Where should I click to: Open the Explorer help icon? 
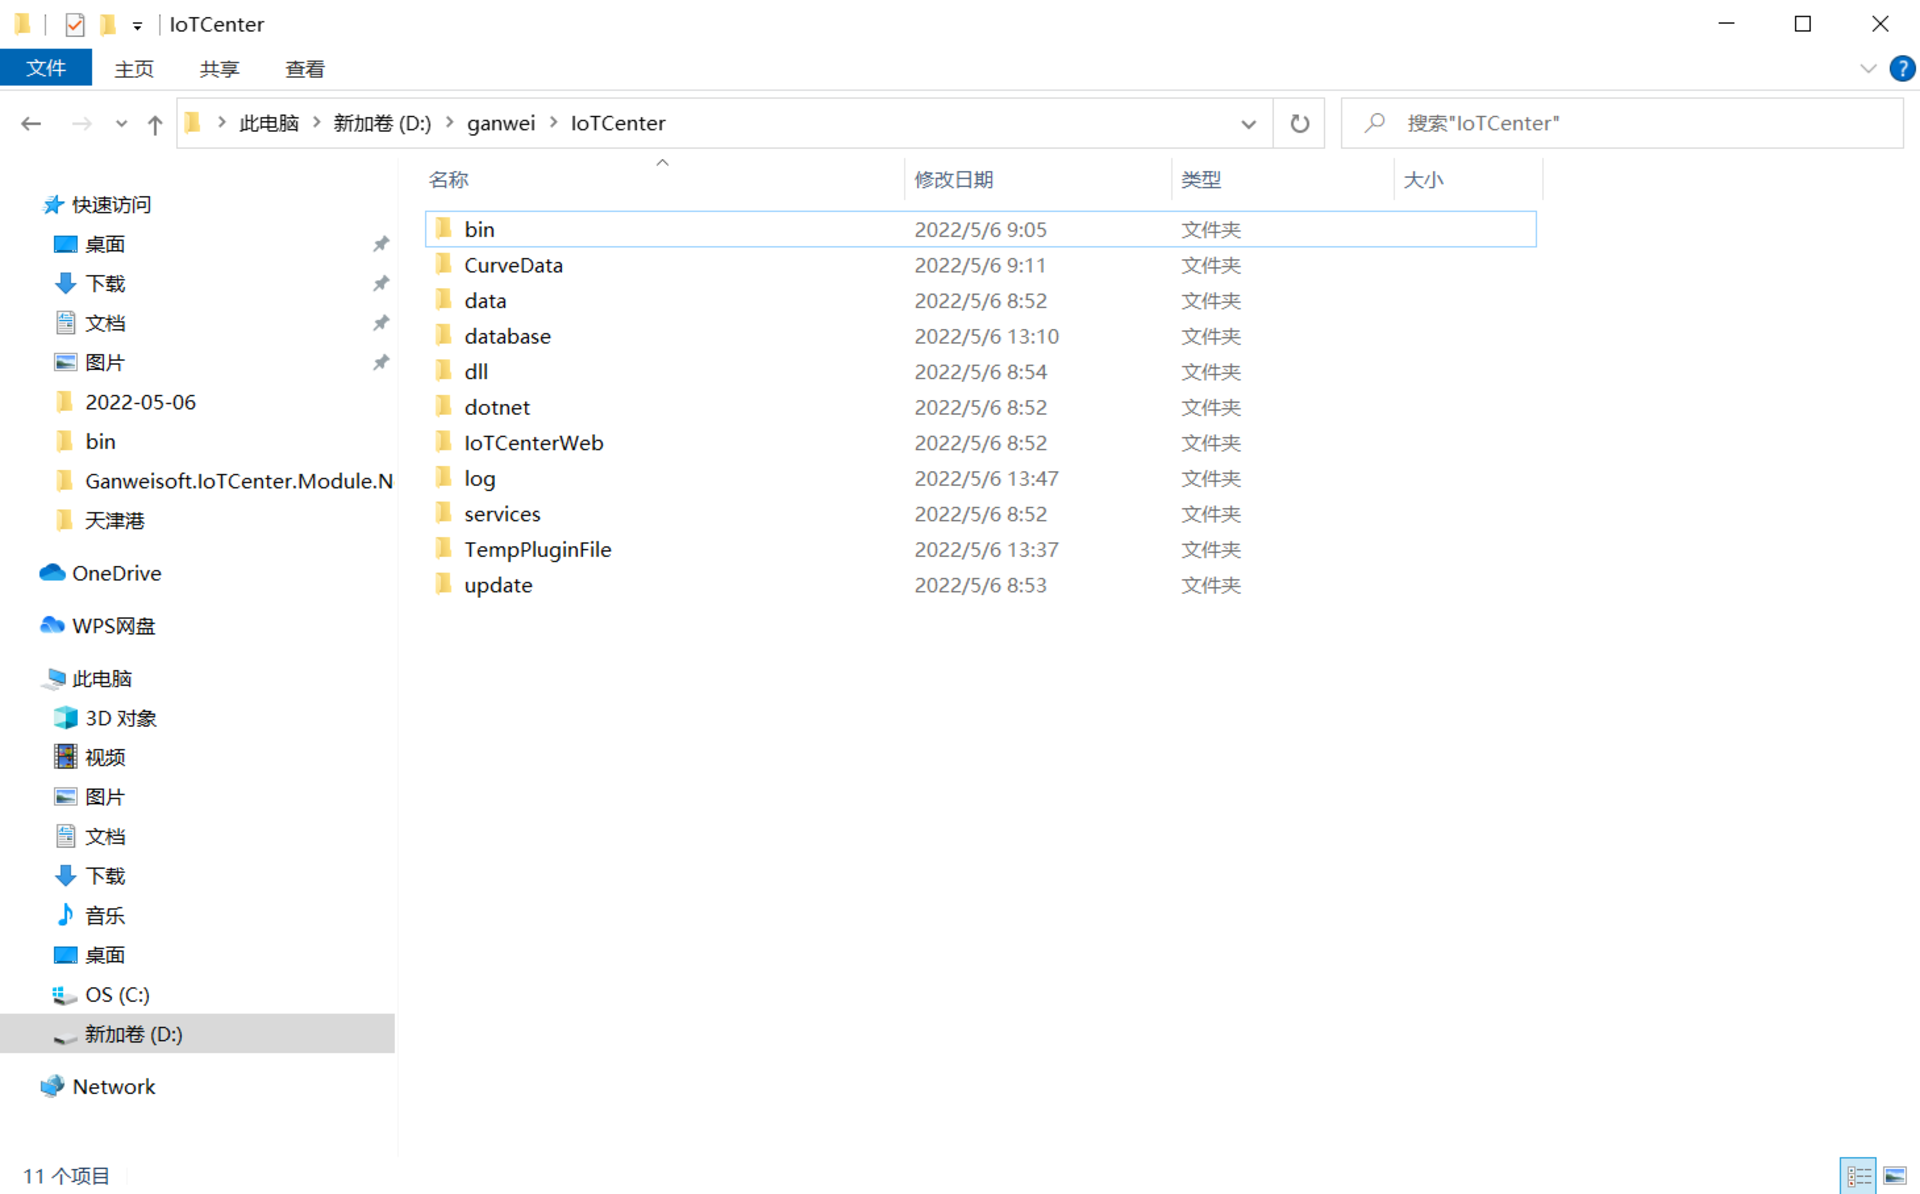pyautogui.click(x=1901, y=69)
